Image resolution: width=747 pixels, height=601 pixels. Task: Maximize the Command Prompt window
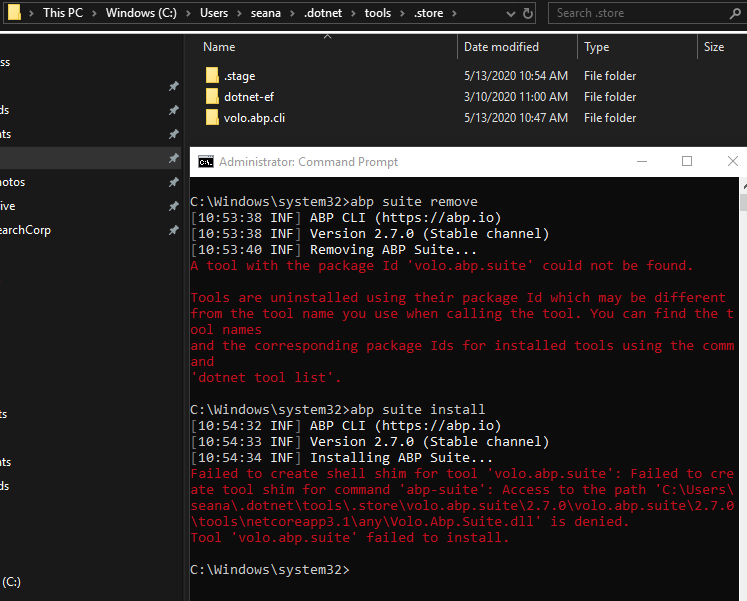point(687,162)
